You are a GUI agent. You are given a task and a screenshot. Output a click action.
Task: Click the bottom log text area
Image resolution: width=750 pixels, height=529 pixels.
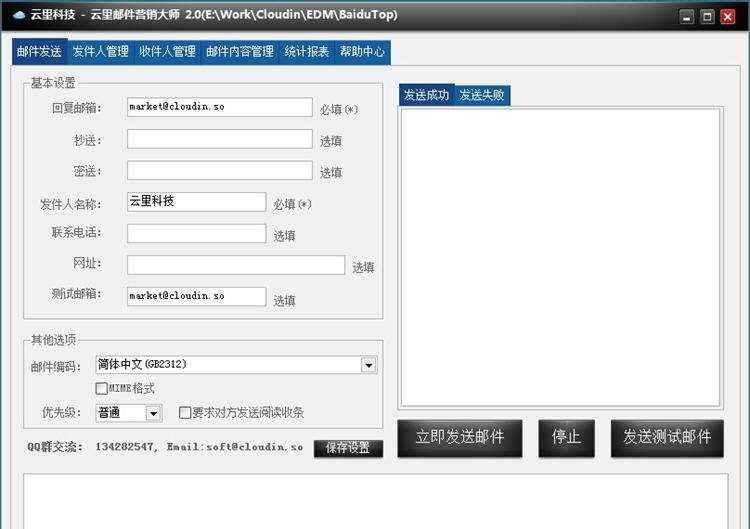[375, 501]
